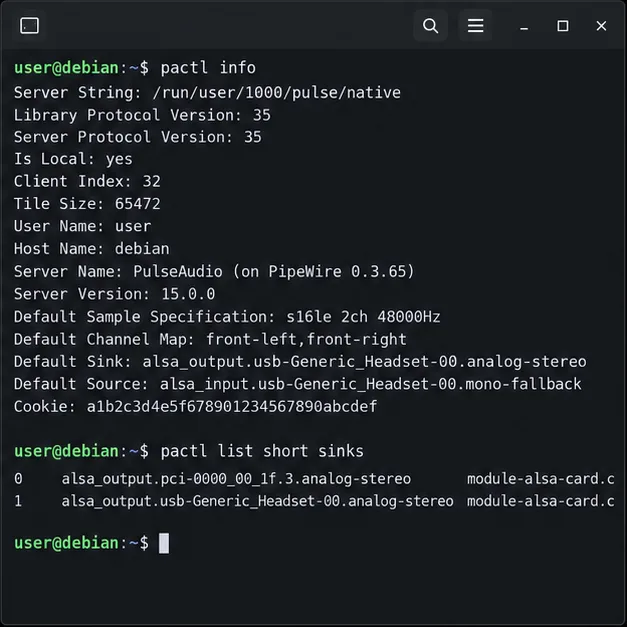Click the 'Is Local: yes' line
This screenshot has height=627, width=627.
[73, 159]
